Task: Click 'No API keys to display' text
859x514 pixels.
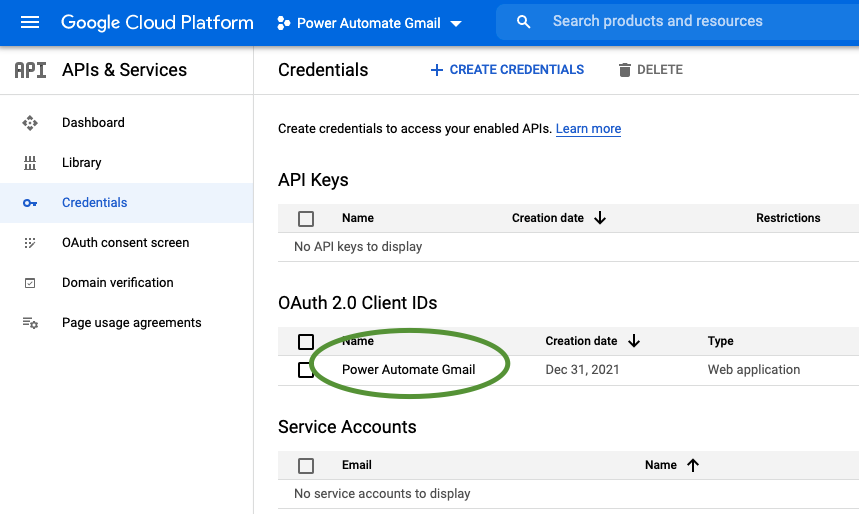Action: tap(358, 247)
